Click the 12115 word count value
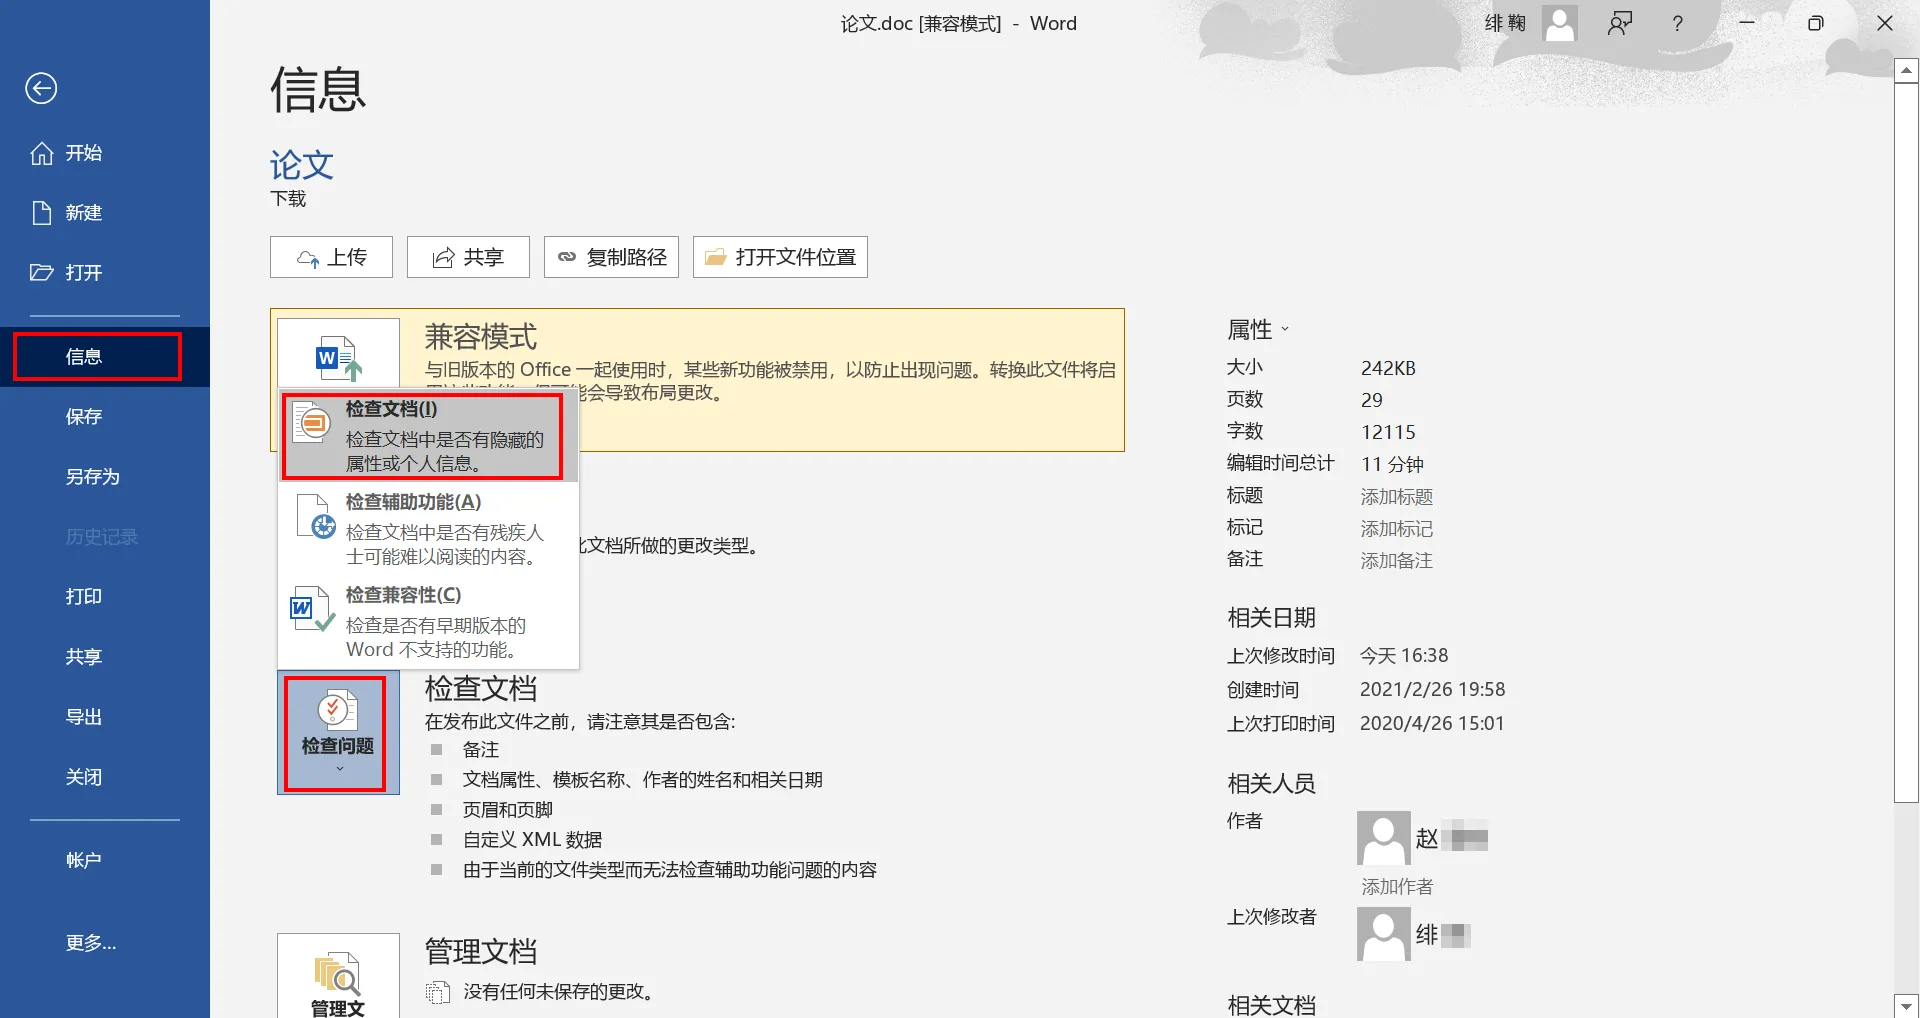 [1388, 432]
